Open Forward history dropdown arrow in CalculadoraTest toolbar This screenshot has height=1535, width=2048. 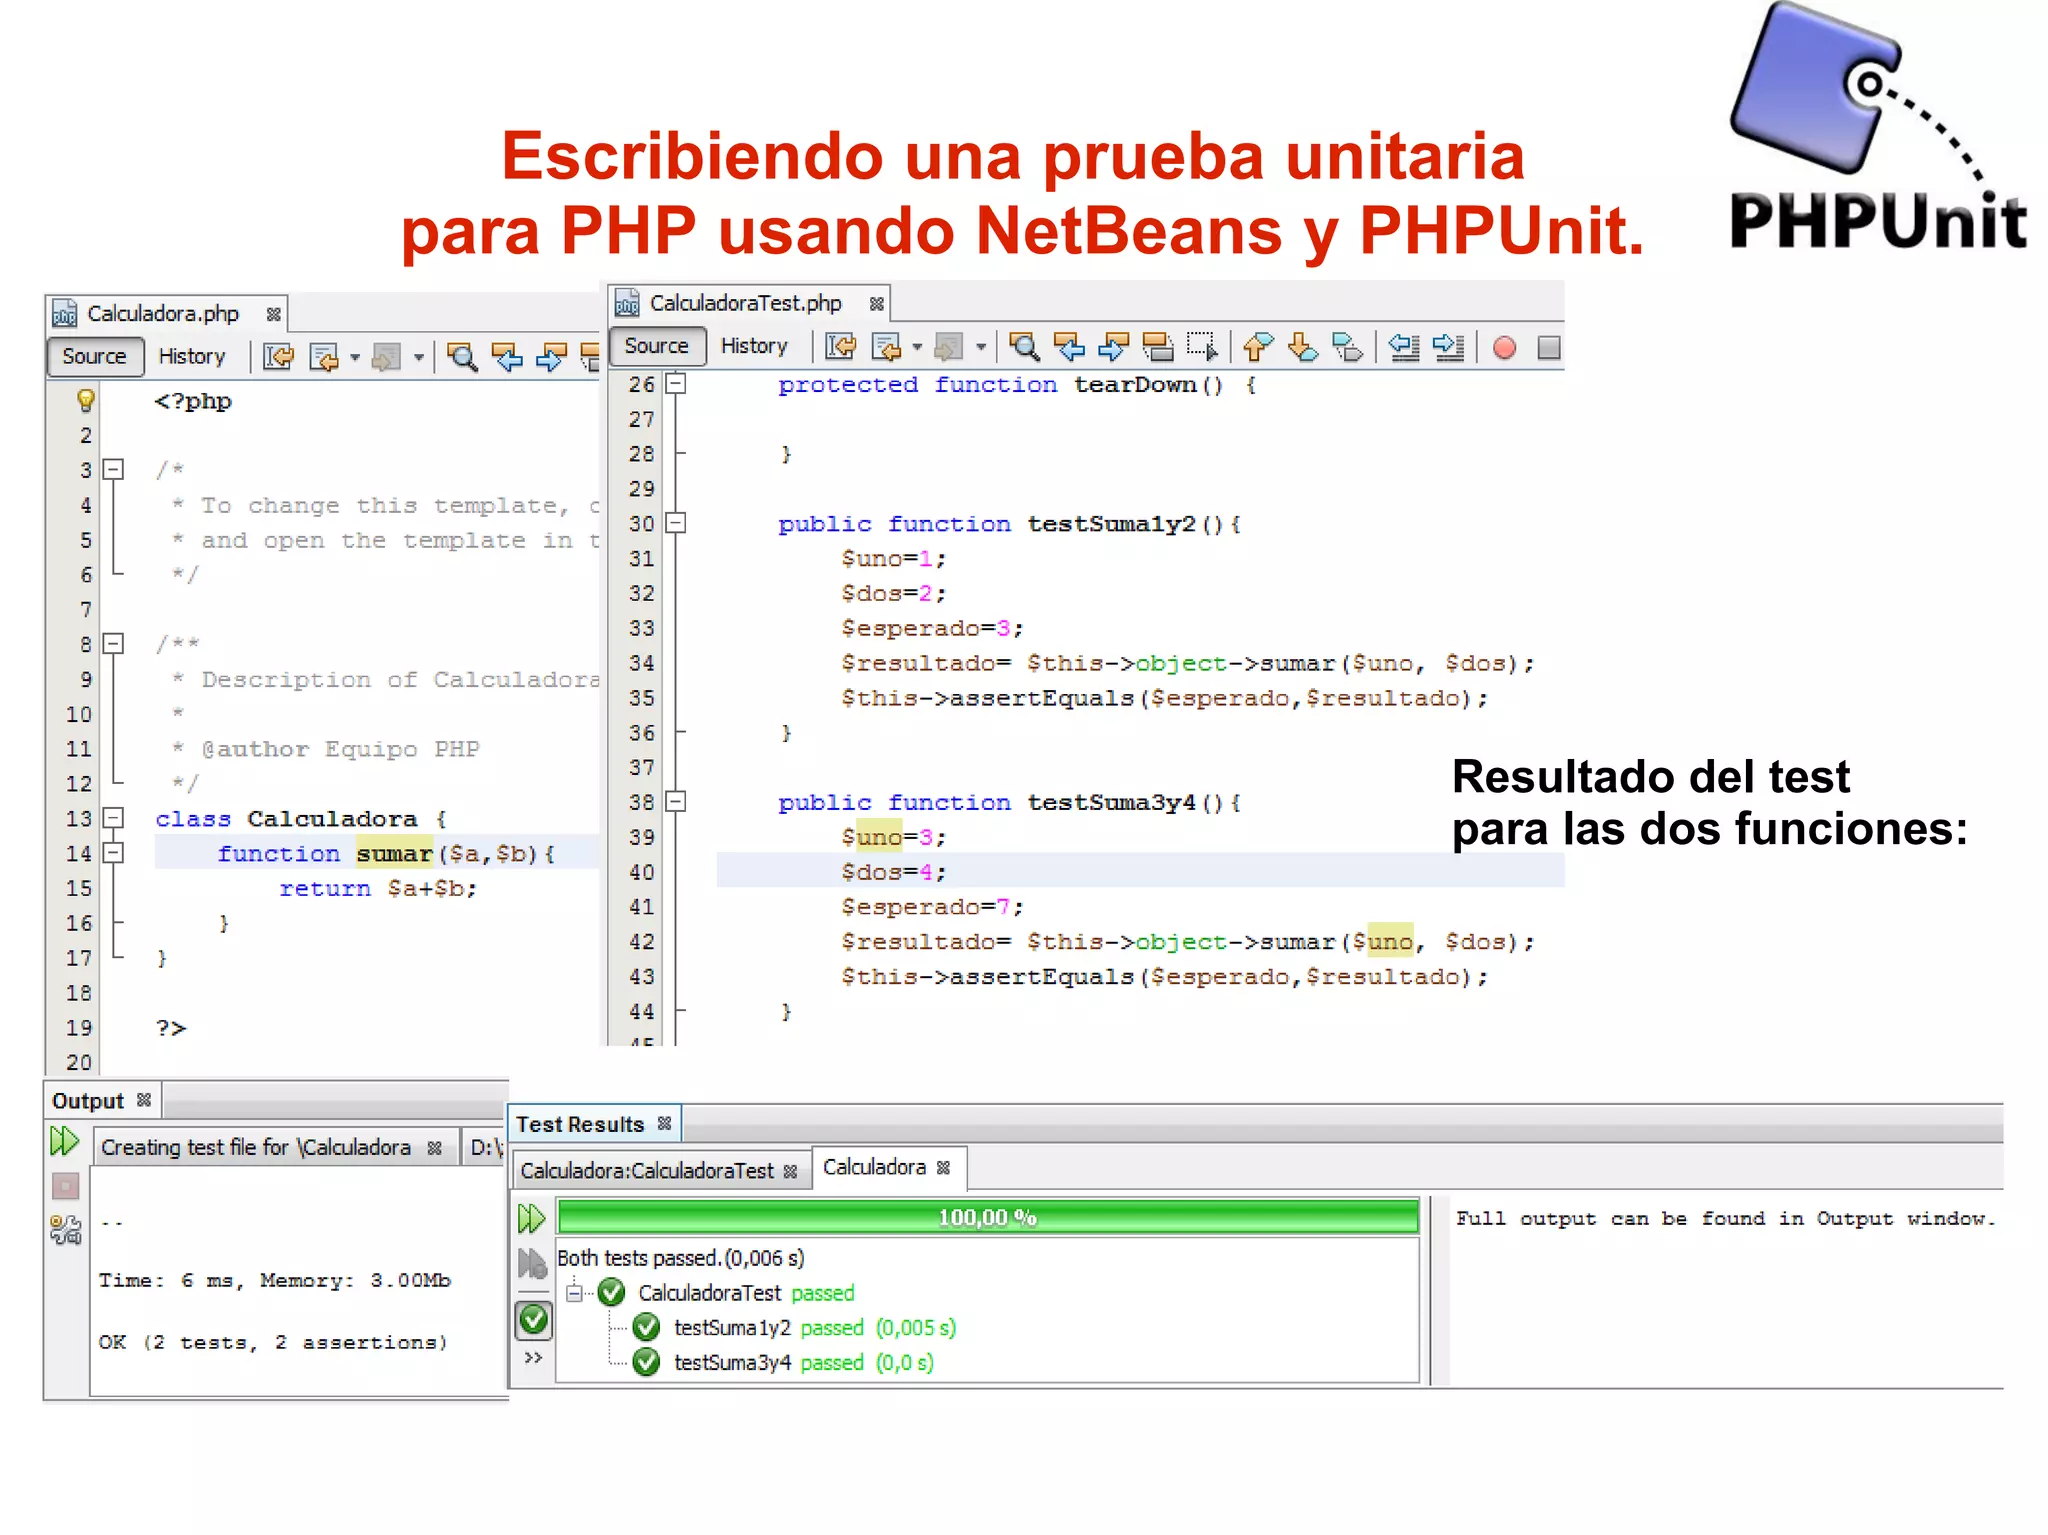coord(980,348)
